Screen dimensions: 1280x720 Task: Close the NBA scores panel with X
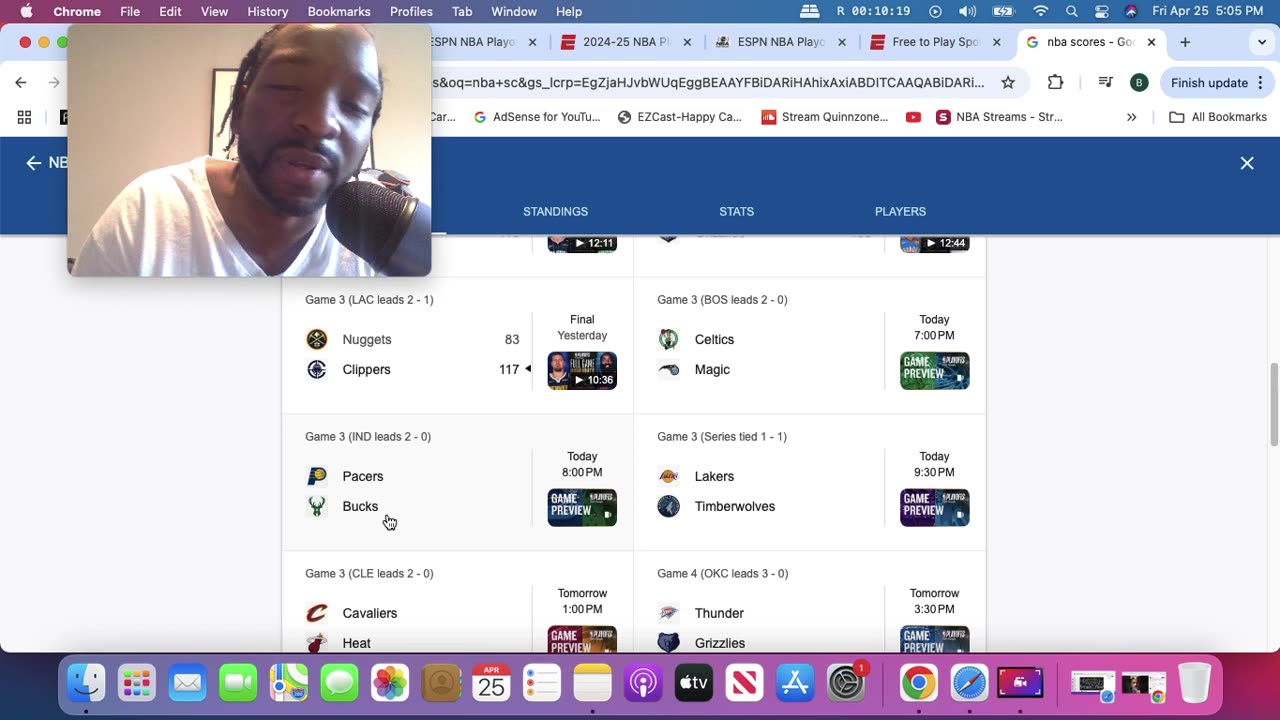tap(1247, 163)
